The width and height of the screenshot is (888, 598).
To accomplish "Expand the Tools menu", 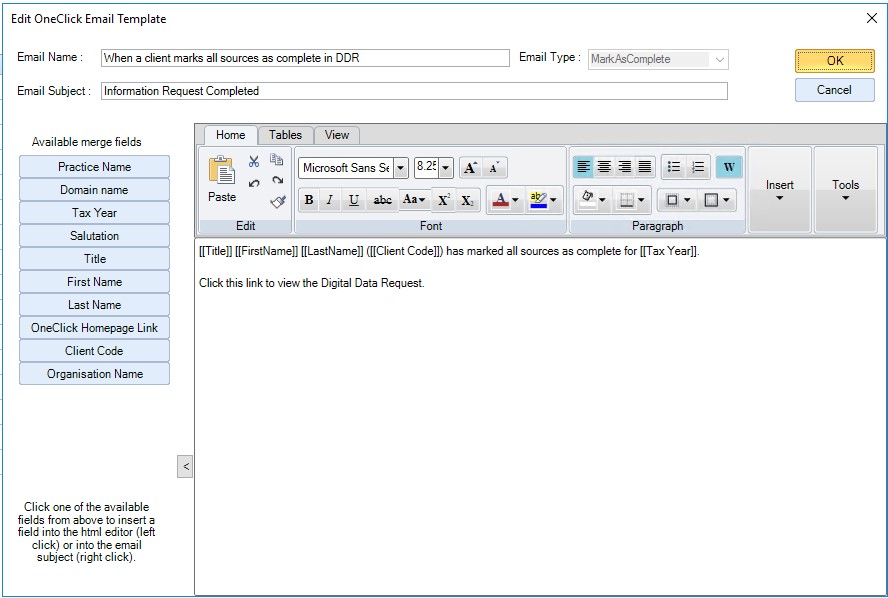I will point(845,190).
